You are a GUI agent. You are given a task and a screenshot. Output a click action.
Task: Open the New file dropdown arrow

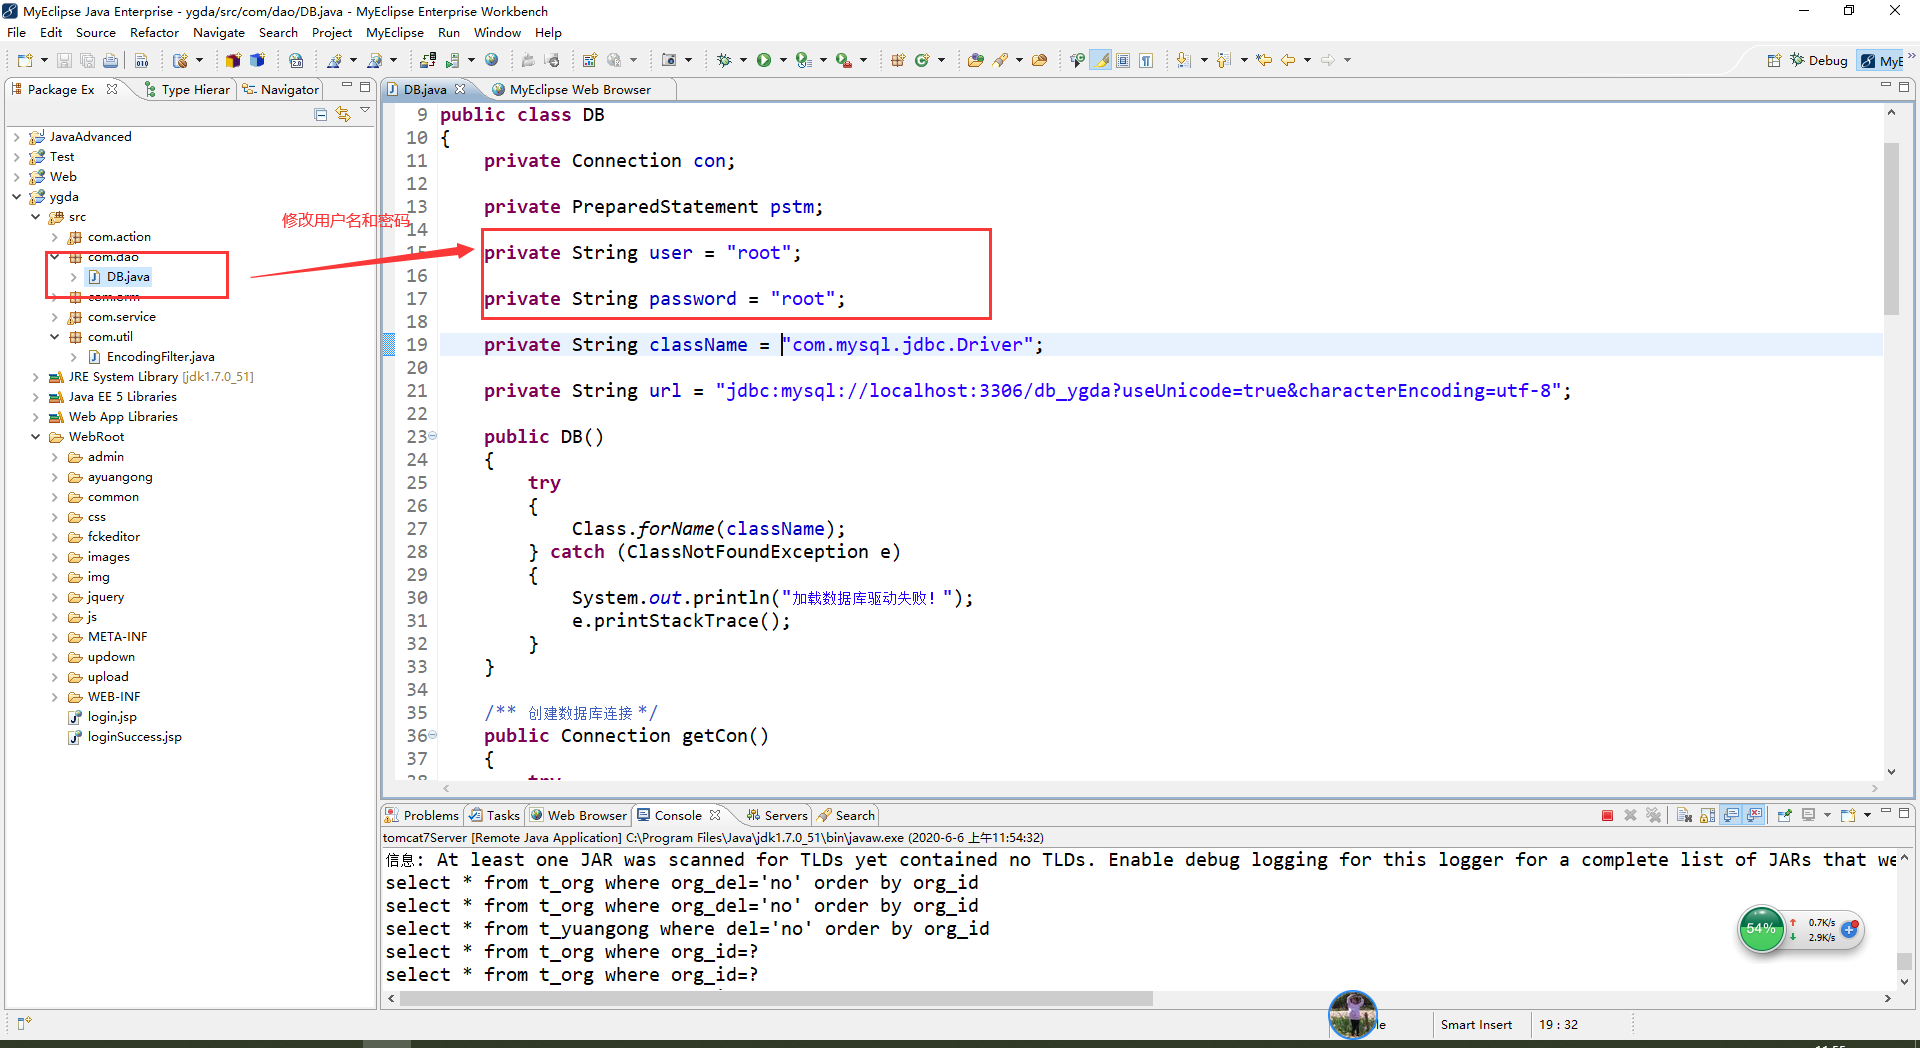pos(44,60)
